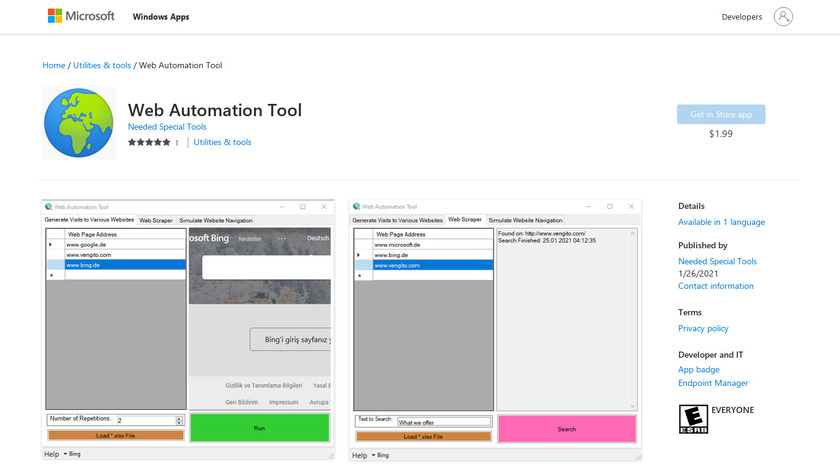The height and width of the screenshot is (472, 840).
Task: Open the user account profile icon
Action: point(783,16)
